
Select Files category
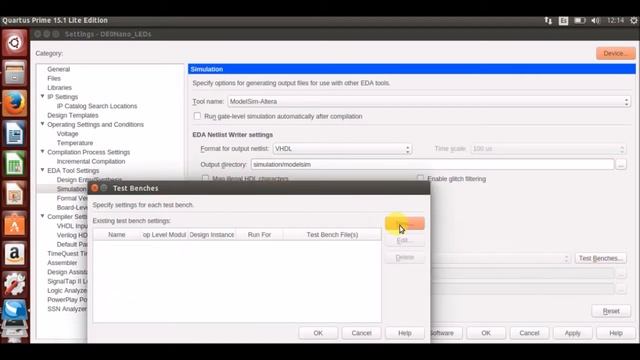click(54, 78)
